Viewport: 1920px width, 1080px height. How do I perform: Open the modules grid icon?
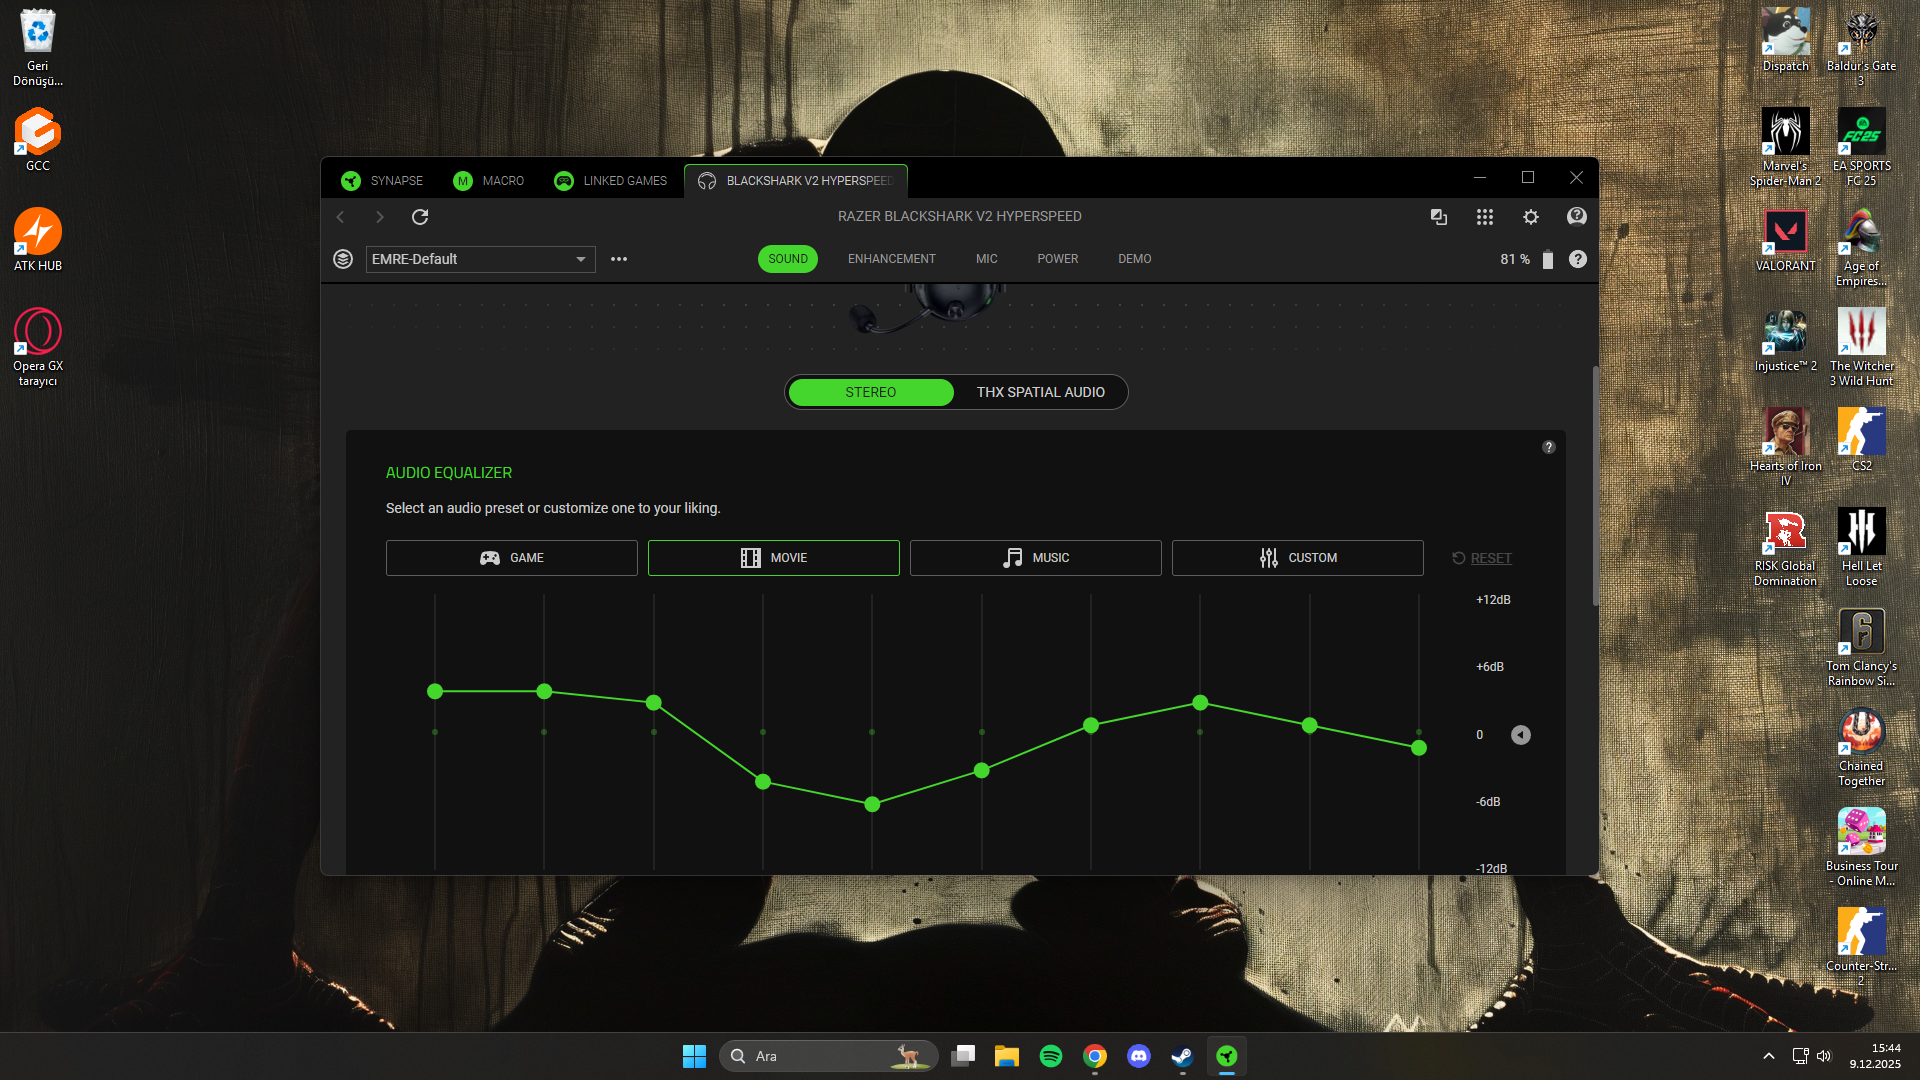(1485, 217)
